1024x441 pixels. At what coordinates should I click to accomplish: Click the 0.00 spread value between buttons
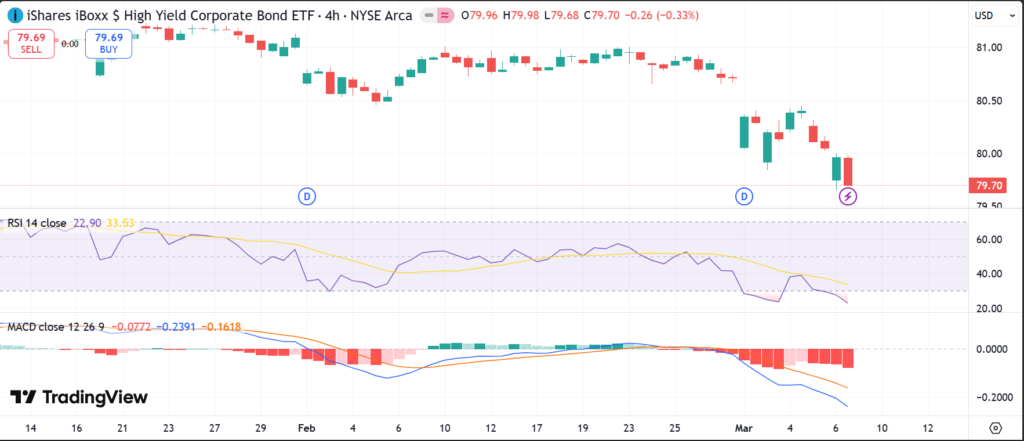click(70, 44)
